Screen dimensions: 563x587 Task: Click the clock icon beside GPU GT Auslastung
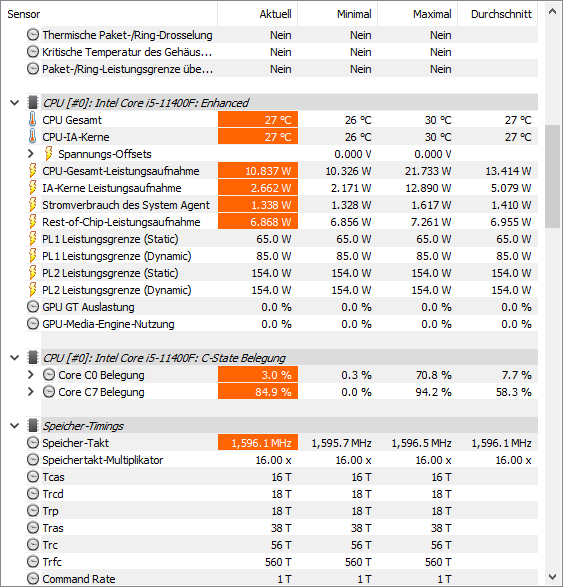(x=33, y=307)
